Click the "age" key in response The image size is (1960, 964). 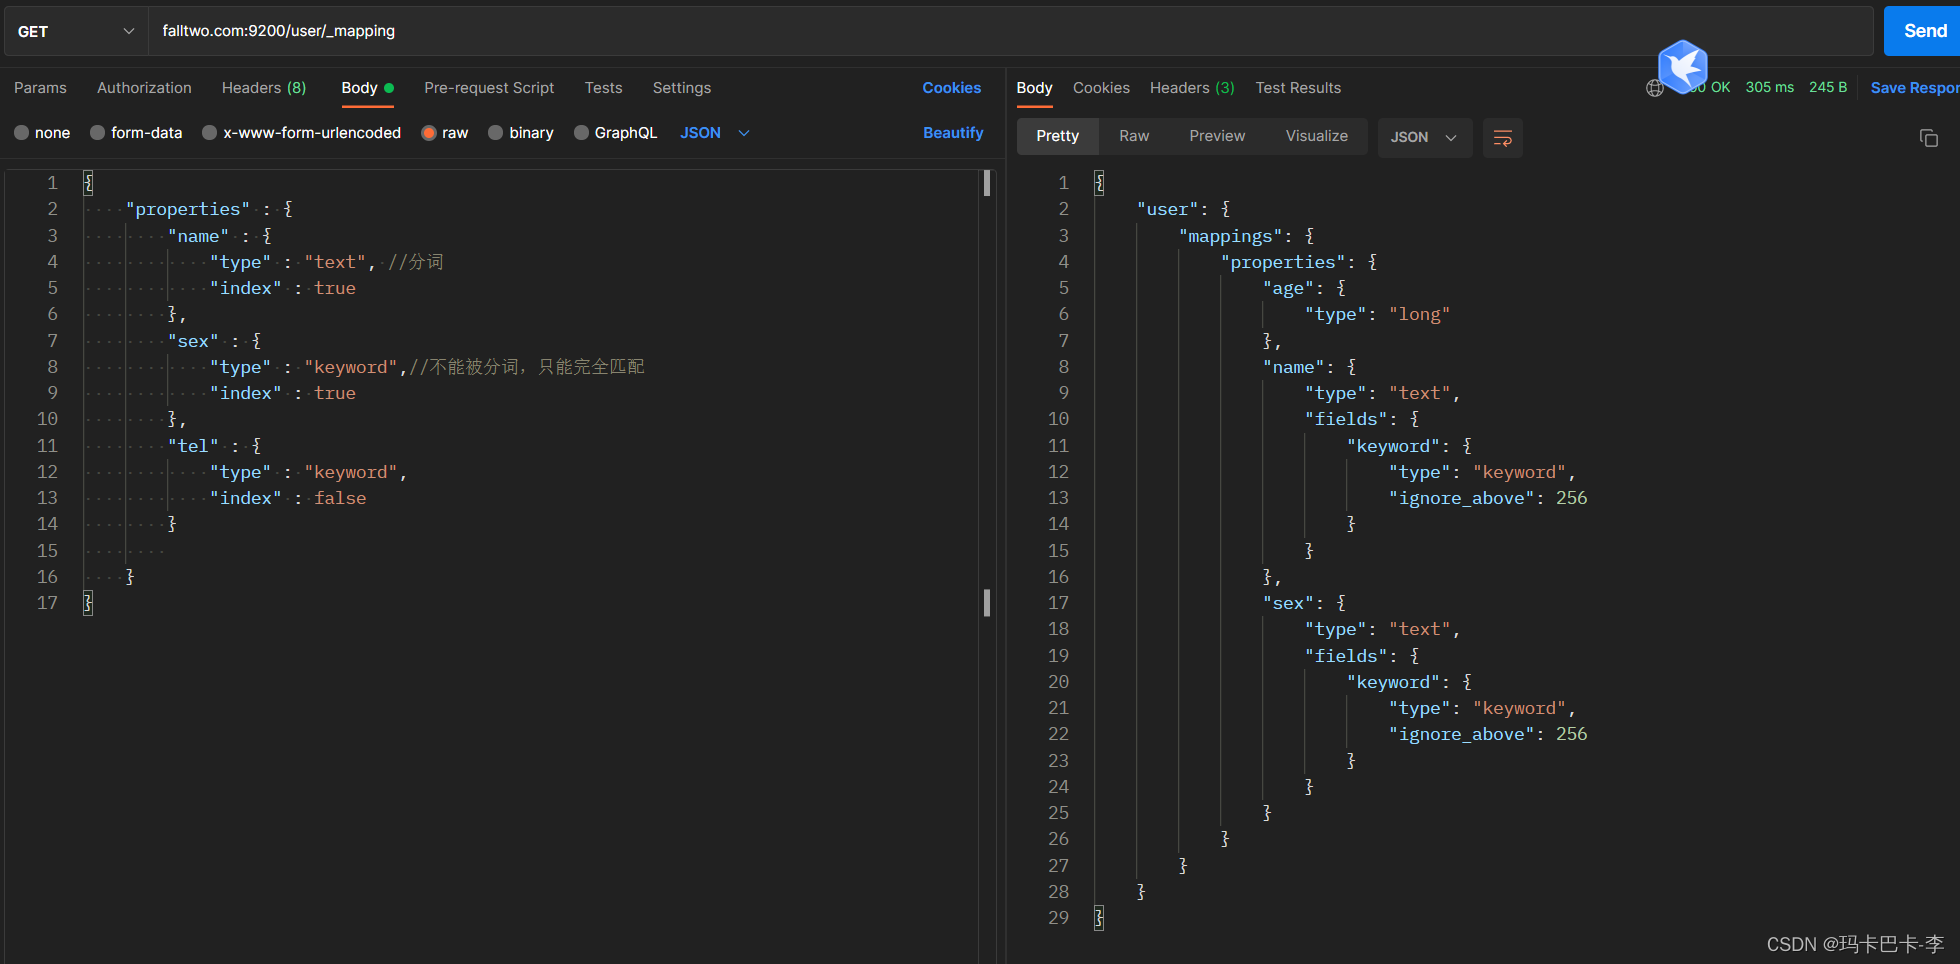click(x=1288, y=288)
